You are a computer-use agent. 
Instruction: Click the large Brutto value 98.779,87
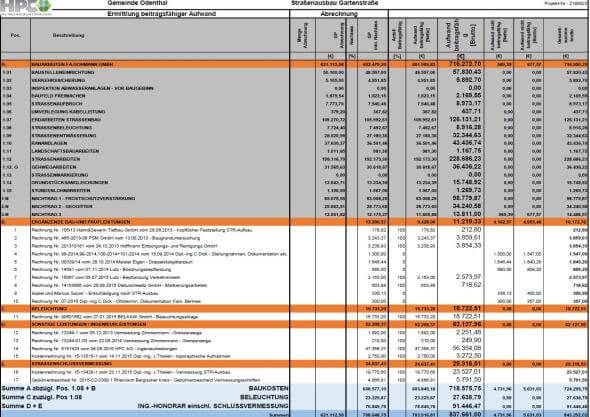click(x=467, y=198)
